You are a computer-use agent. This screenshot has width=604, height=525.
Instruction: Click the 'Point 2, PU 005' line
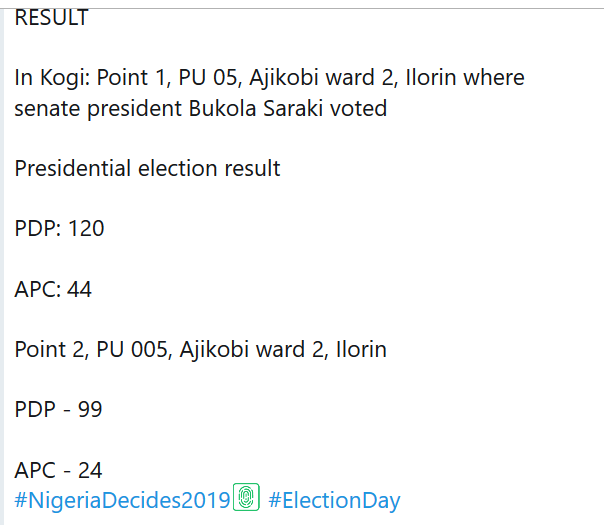click(x=200, y=350)
